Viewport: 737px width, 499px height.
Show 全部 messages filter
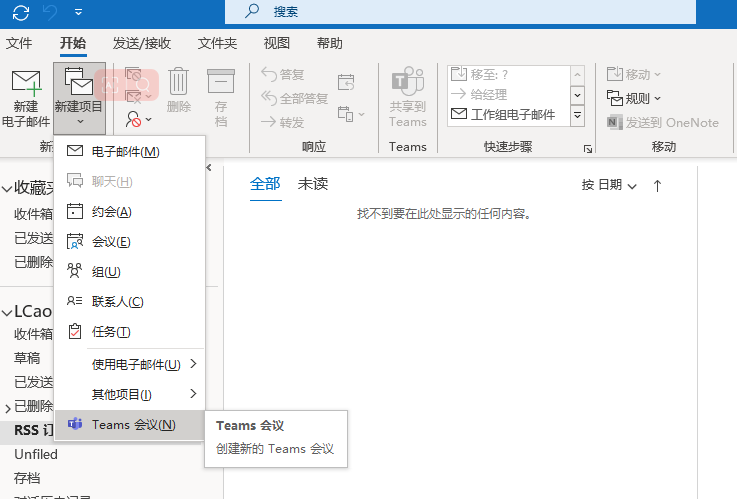coord(265,184)
